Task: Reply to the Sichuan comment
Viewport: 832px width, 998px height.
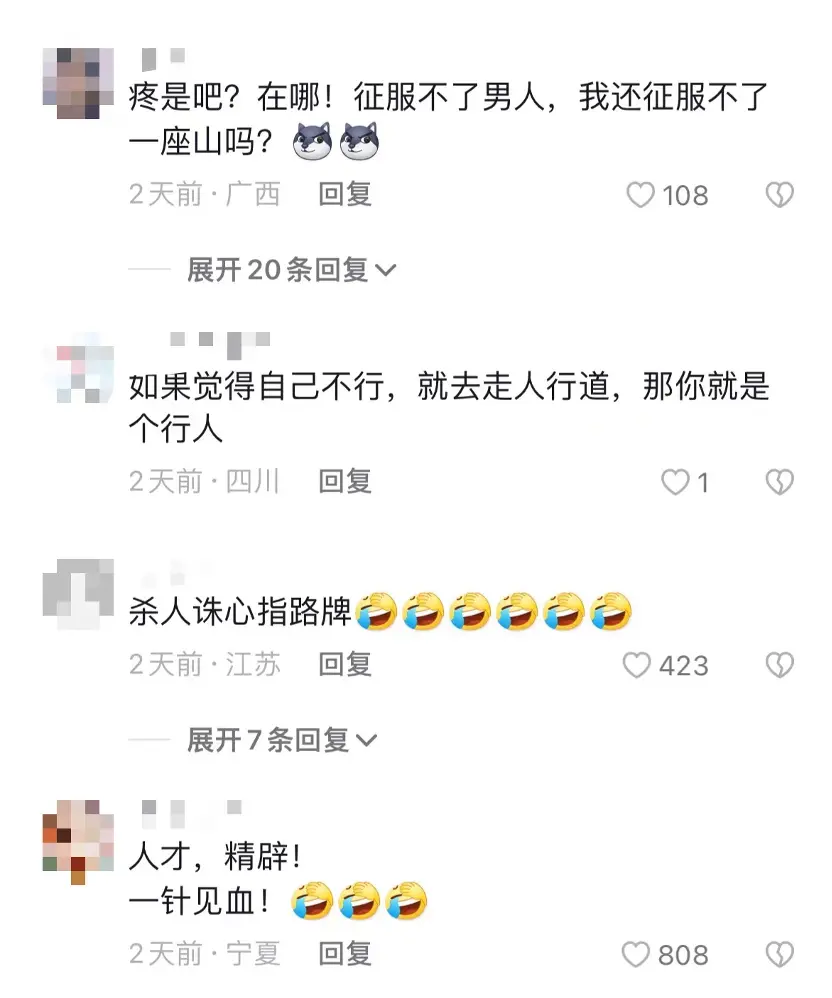Action: (345, 482)
